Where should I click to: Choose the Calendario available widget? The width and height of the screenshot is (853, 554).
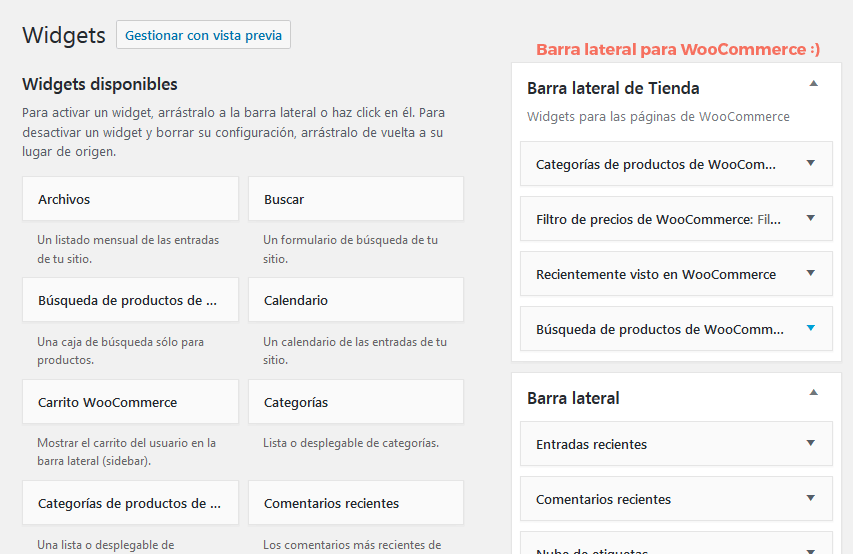coord(355,300)
